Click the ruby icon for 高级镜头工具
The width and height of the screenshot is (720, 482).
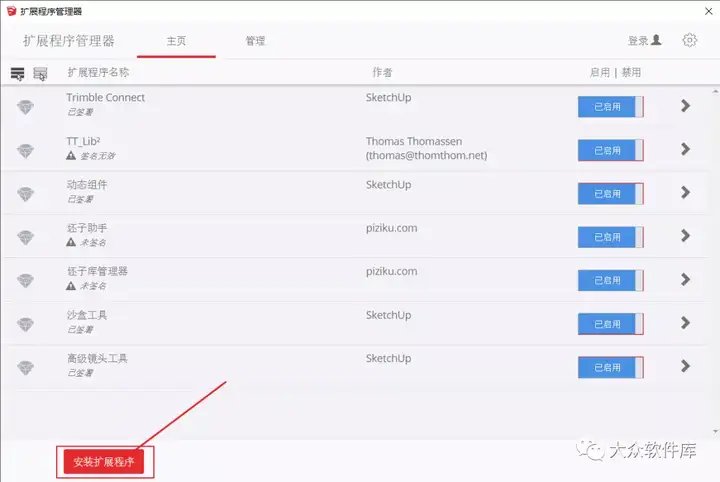25,367
